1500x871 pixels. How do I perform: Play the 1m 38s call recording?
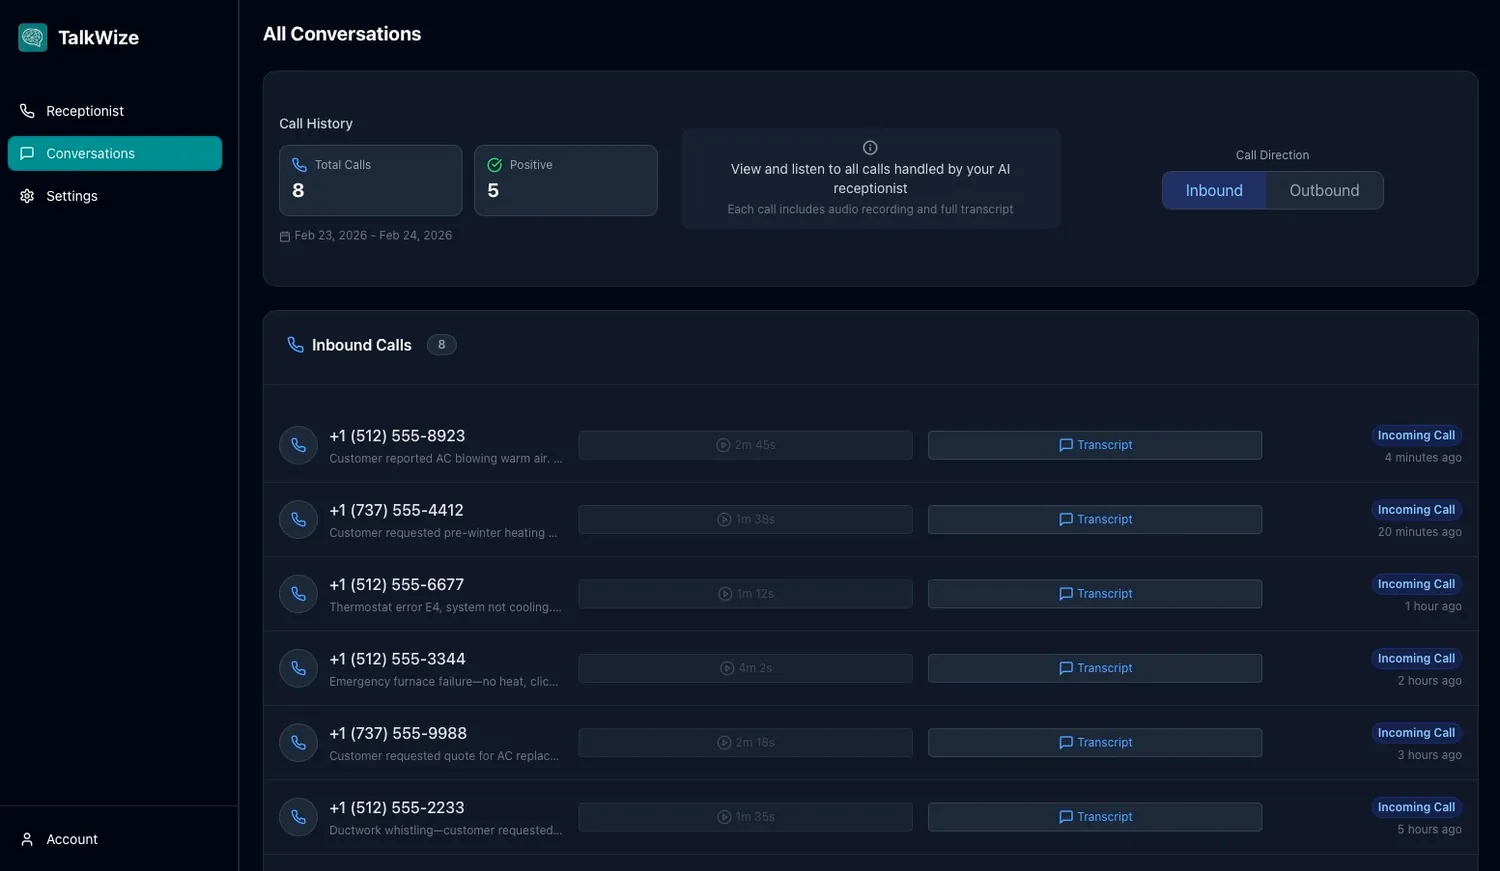click(x=745, y=519)
